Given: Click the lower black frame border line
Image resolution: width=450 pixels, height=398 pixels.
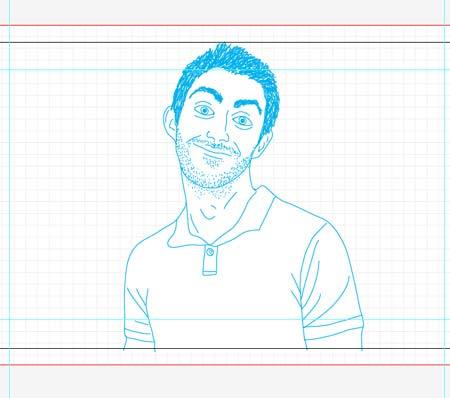Looking at the screenshot, I should click(225, 349).
